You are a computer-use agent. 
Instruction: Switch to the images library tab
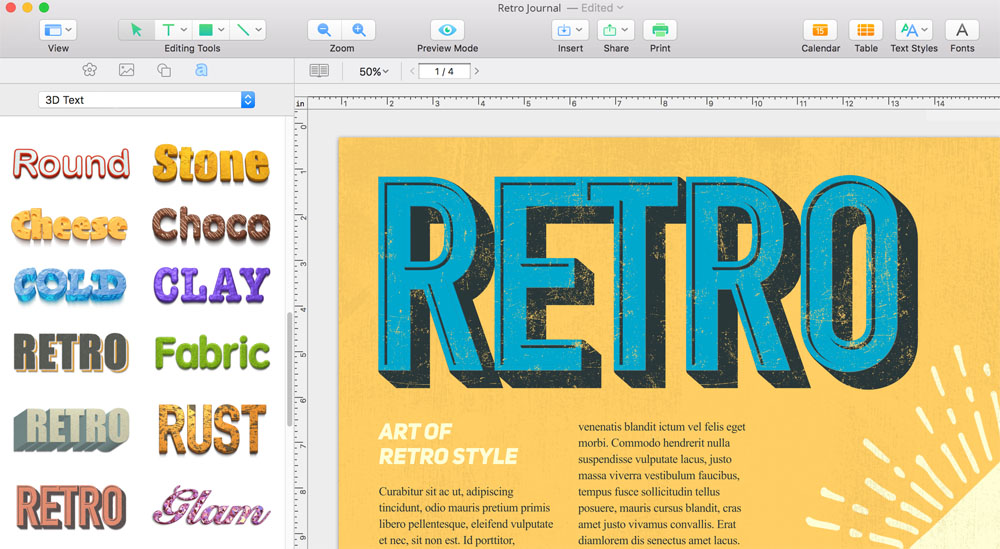[x=126, y=70]
